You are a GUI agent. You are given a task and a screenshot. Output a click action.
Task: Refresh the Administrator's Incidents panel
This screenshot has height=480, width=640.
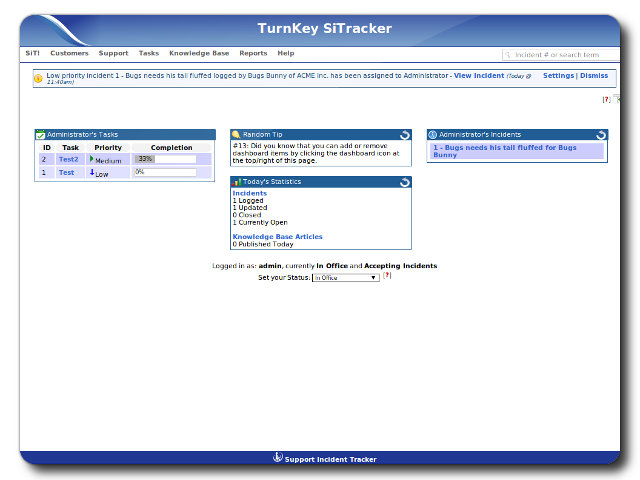point(601,135)
